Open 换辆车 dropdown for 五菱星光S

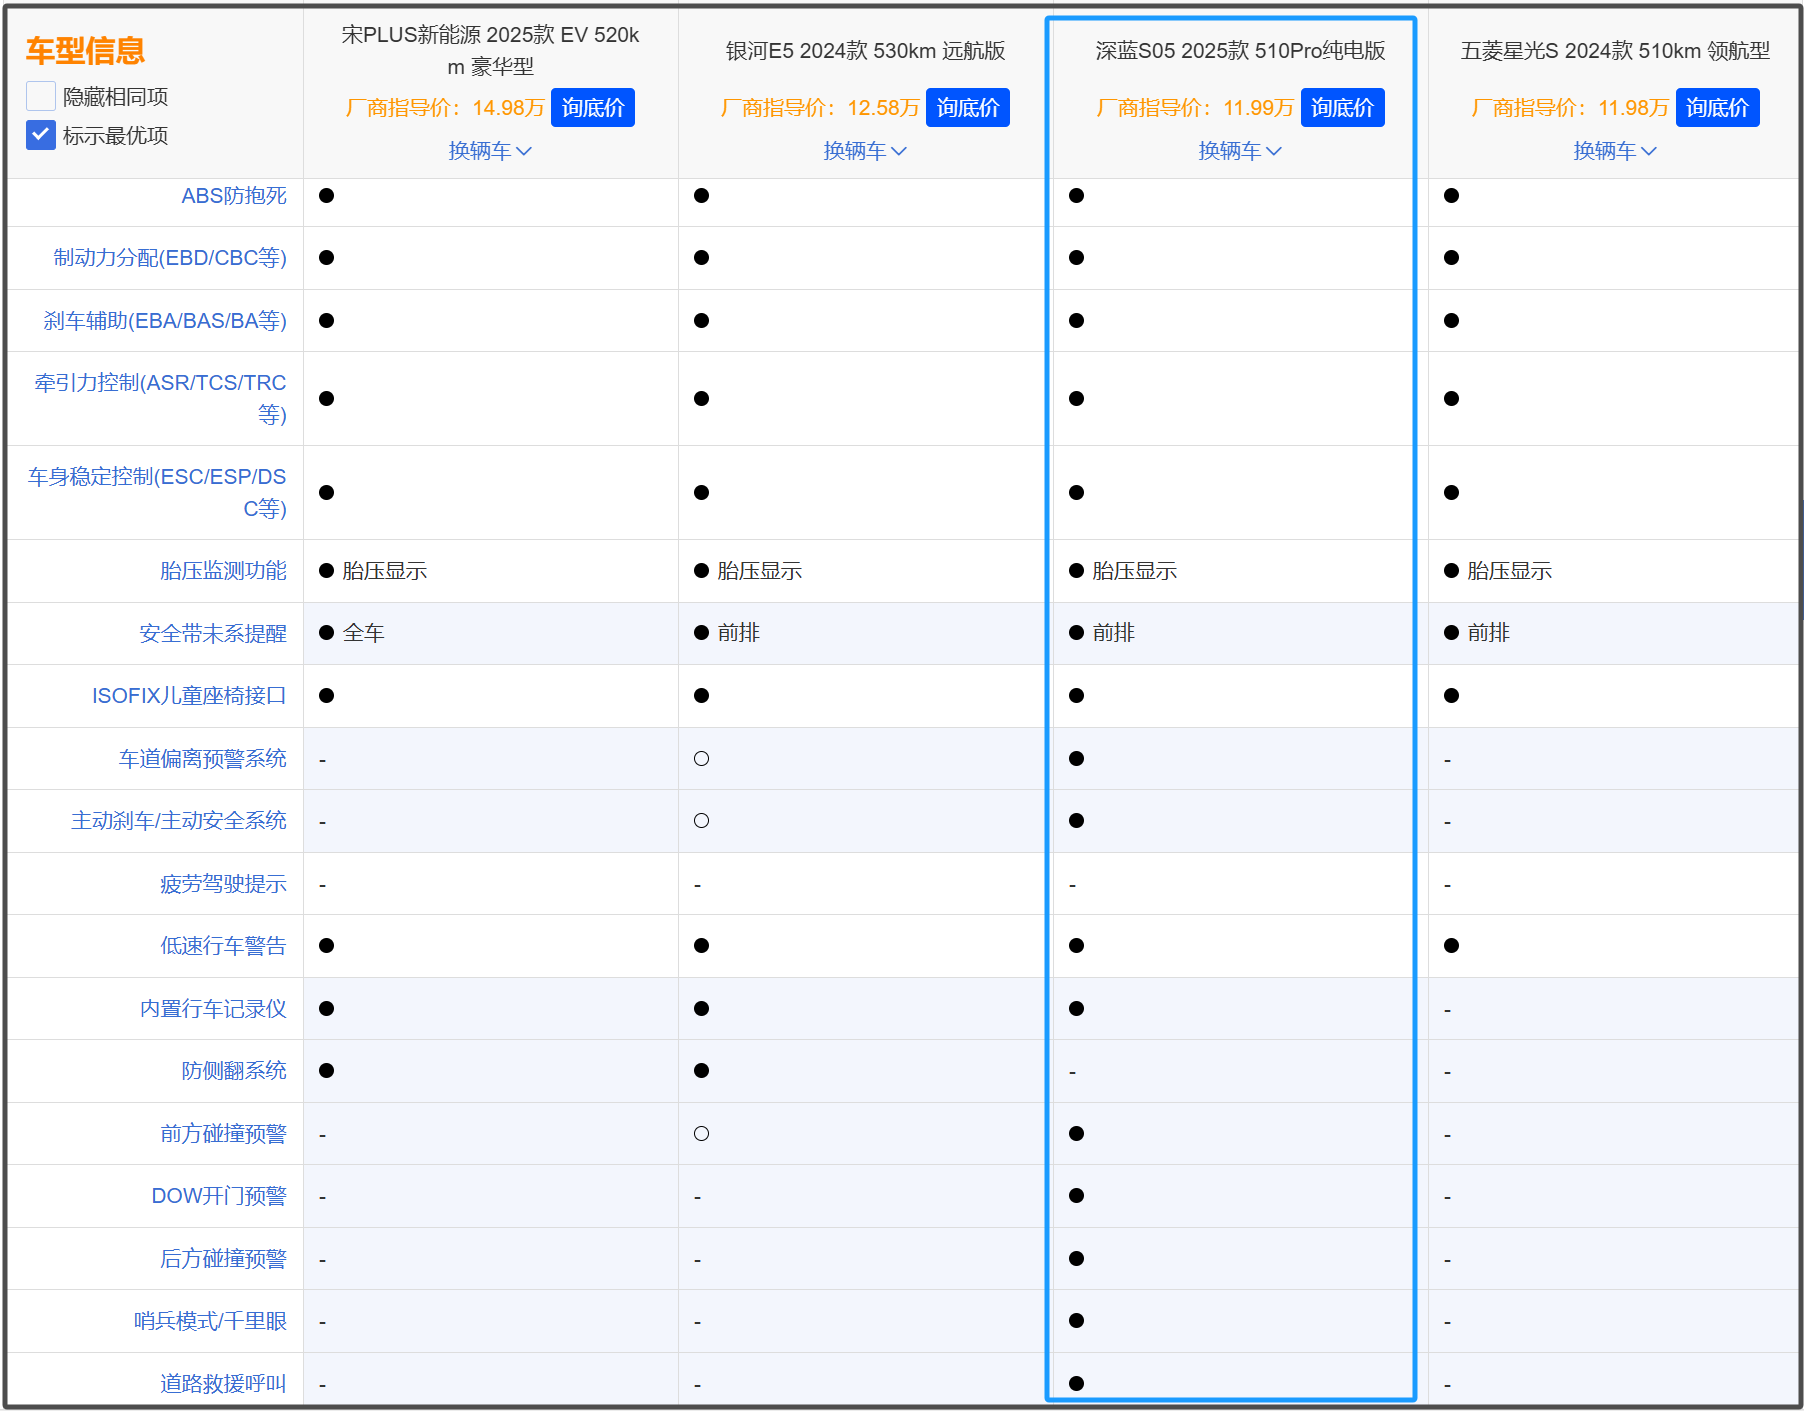coord(1615,151)
